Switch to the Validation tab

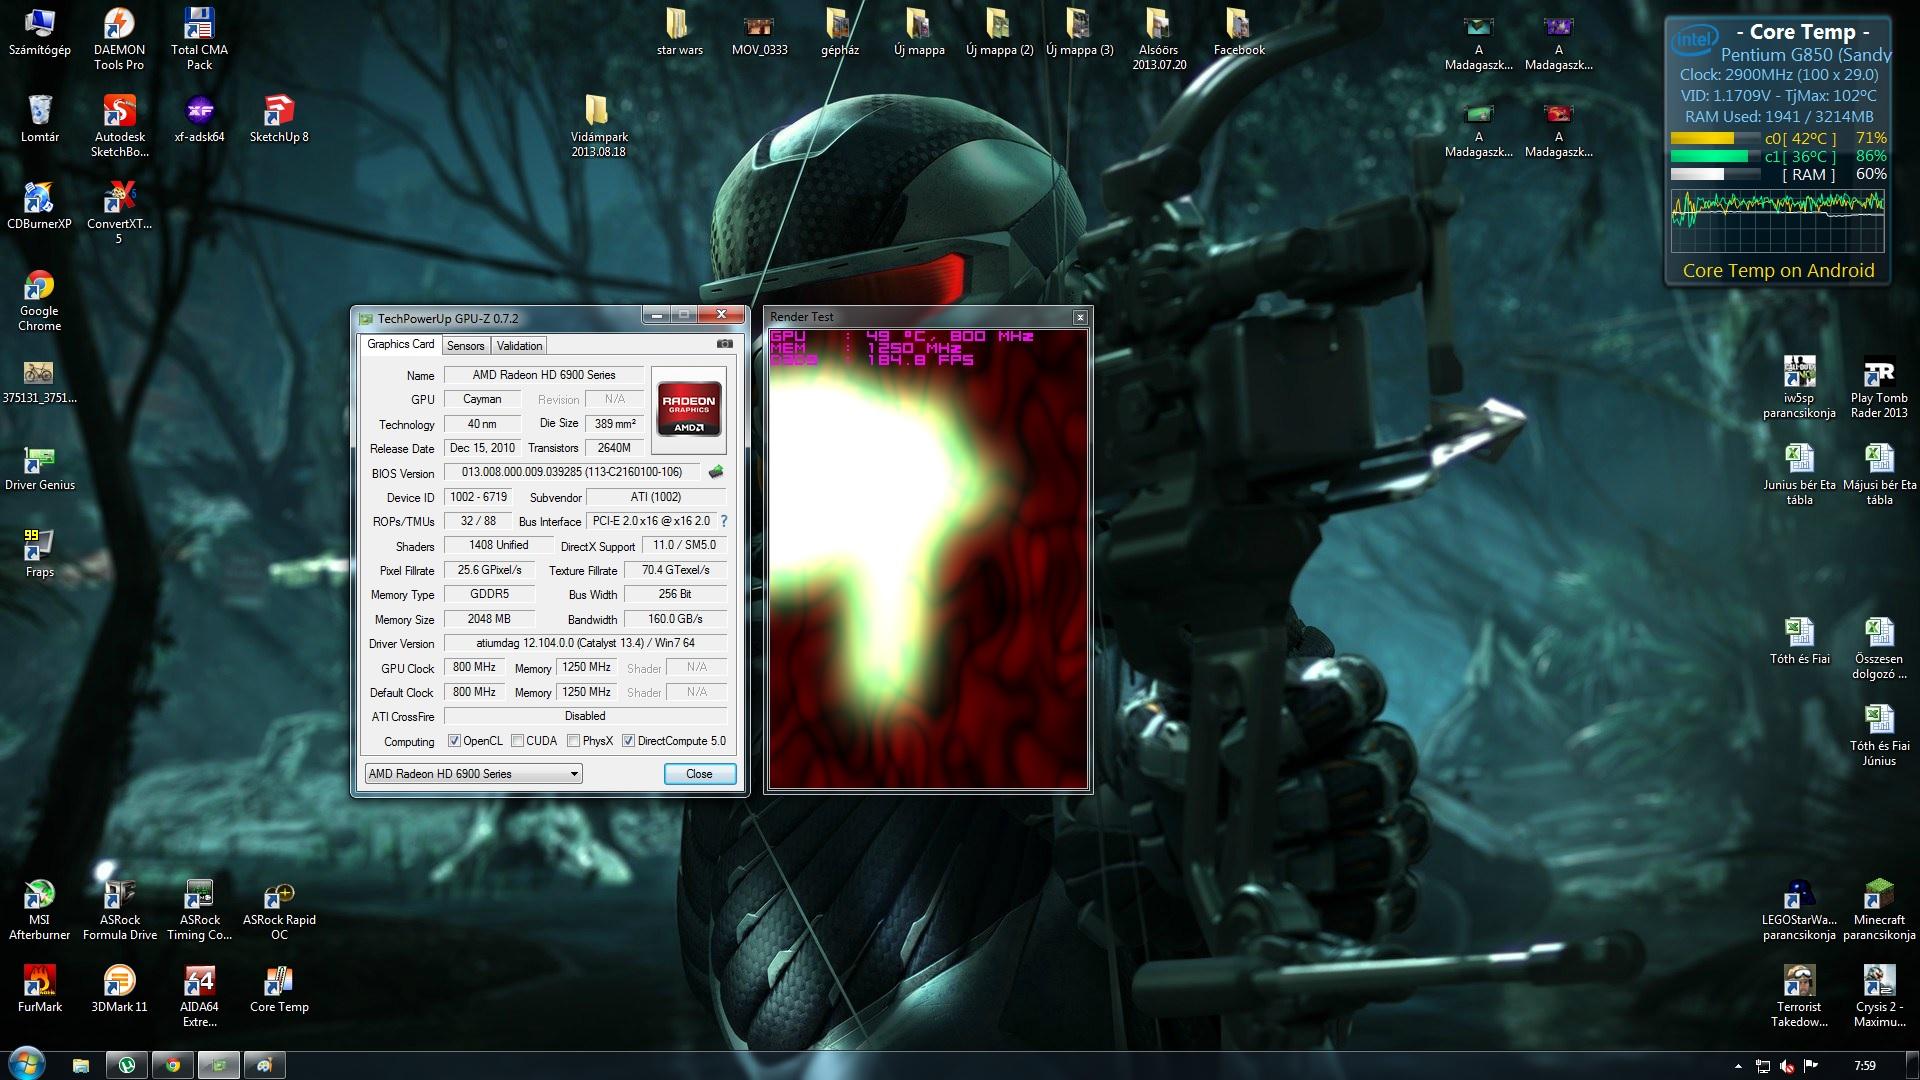519,346
